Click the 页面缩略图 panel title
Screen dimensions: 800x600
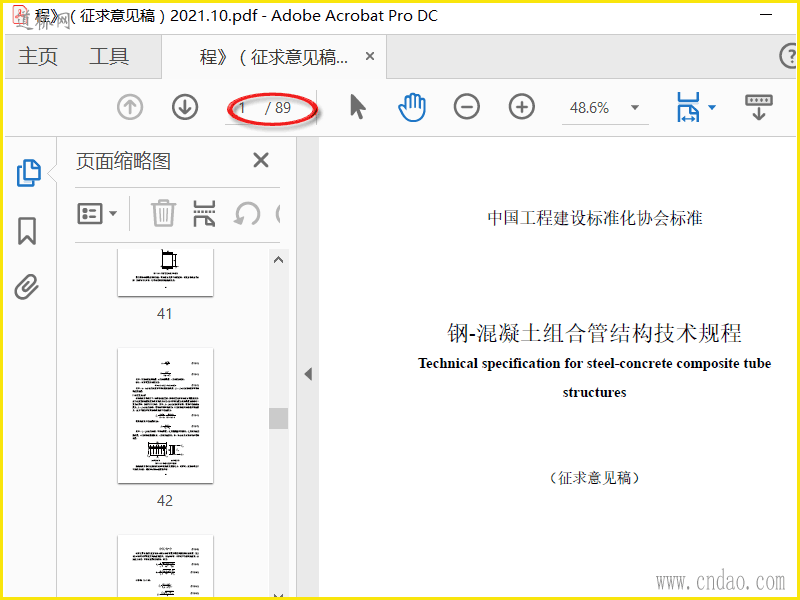pos(123,161)
